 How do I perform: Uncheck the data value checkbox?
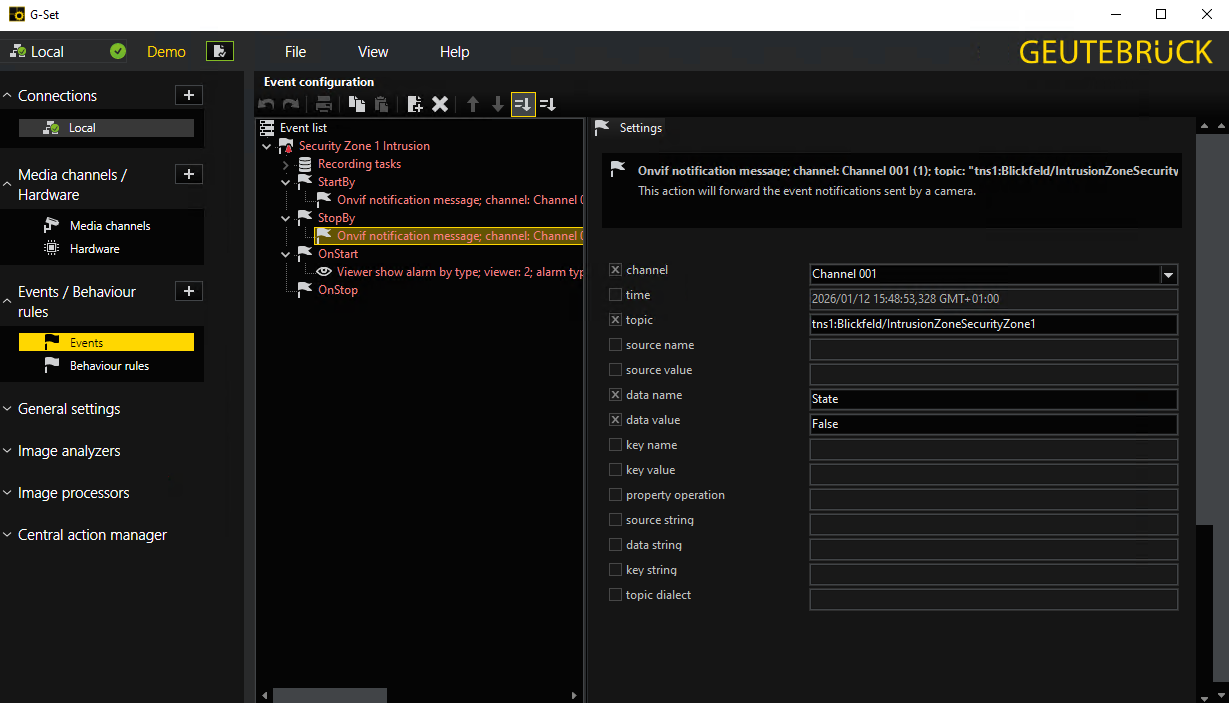[615, 420]
